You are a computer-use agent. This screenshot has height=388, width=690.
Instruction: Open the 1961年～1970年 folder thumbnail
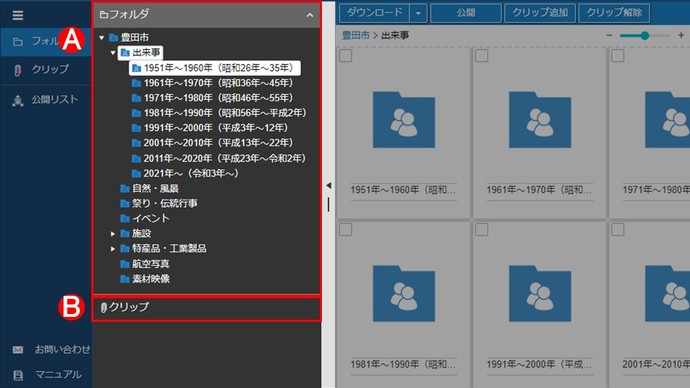pyautogui.click(x=540, y=120)
